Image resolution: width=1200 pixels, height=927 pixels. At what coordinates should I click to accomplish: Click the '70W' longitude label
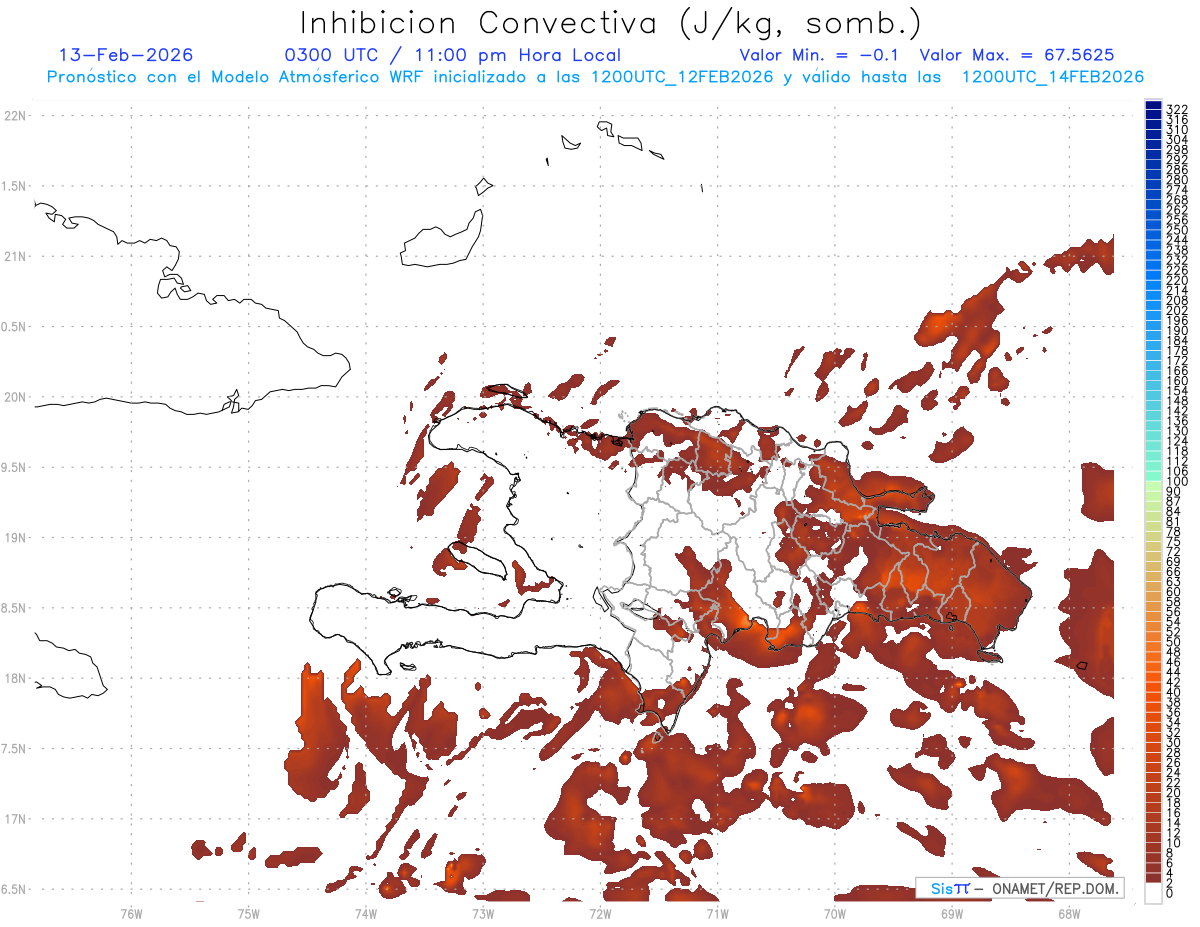(835, 913)
